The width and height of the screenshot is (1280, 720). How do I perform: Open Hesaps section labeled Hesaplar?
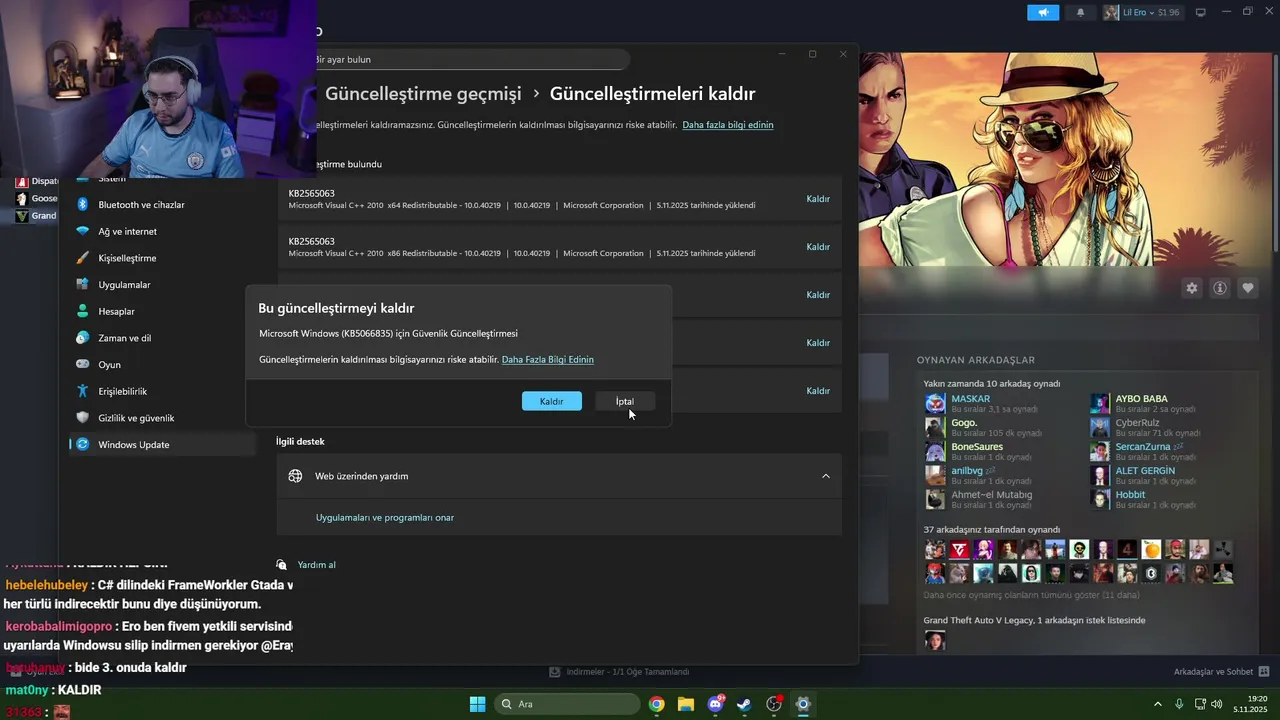(x=116, y=311)
